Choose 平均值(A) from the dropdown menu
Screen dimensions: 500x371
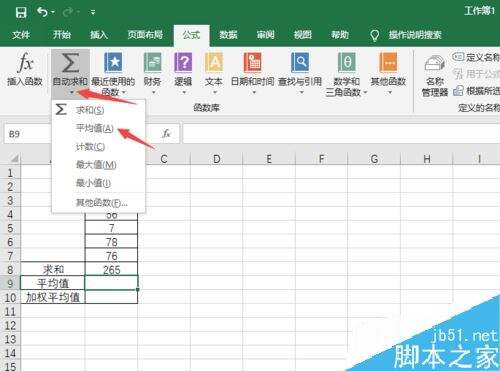(98, 128)
